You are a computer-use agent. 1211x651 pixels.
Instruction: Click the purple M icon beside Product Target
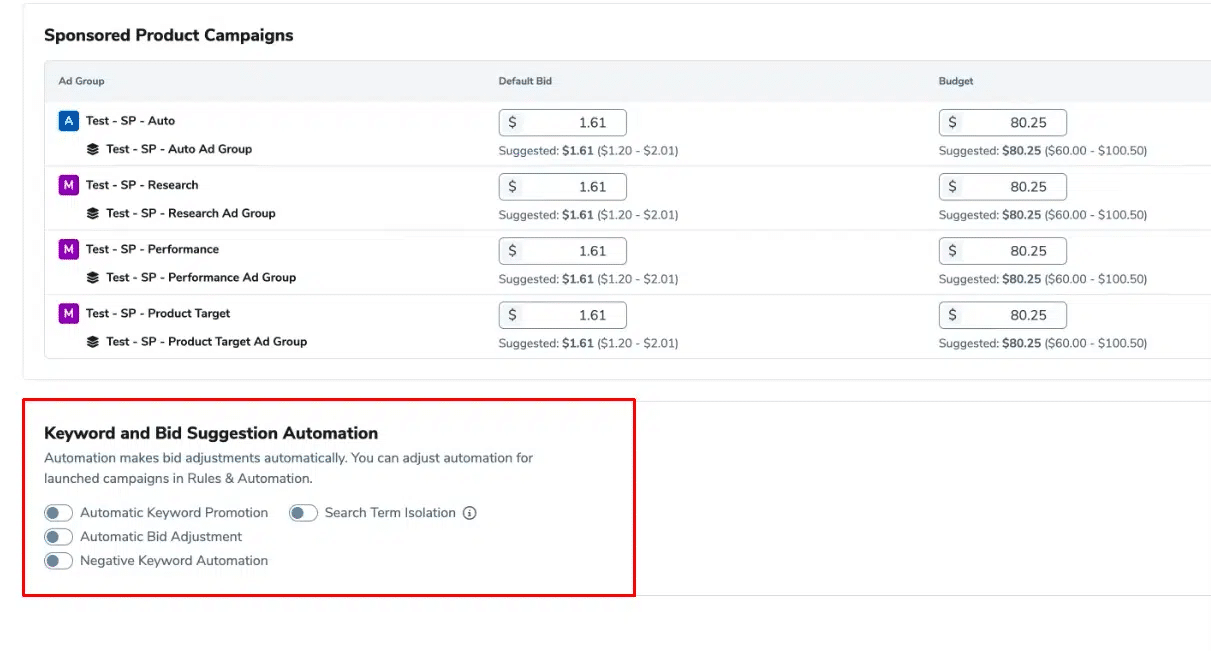[x=68, y=314]
